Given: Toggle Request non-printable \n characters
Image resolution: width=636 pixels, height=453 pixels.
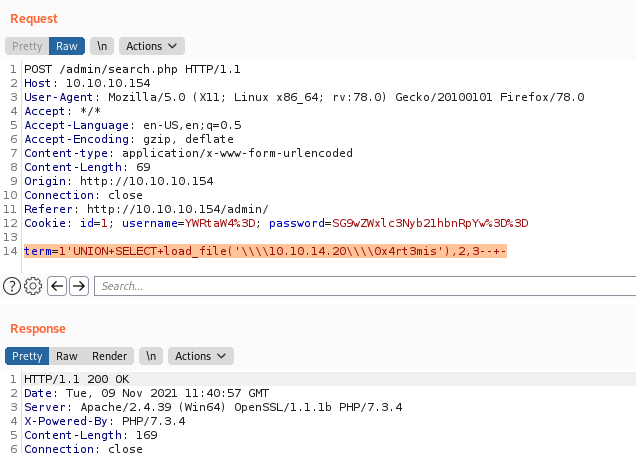Looking at the screenshot, I should coord(102,46).
